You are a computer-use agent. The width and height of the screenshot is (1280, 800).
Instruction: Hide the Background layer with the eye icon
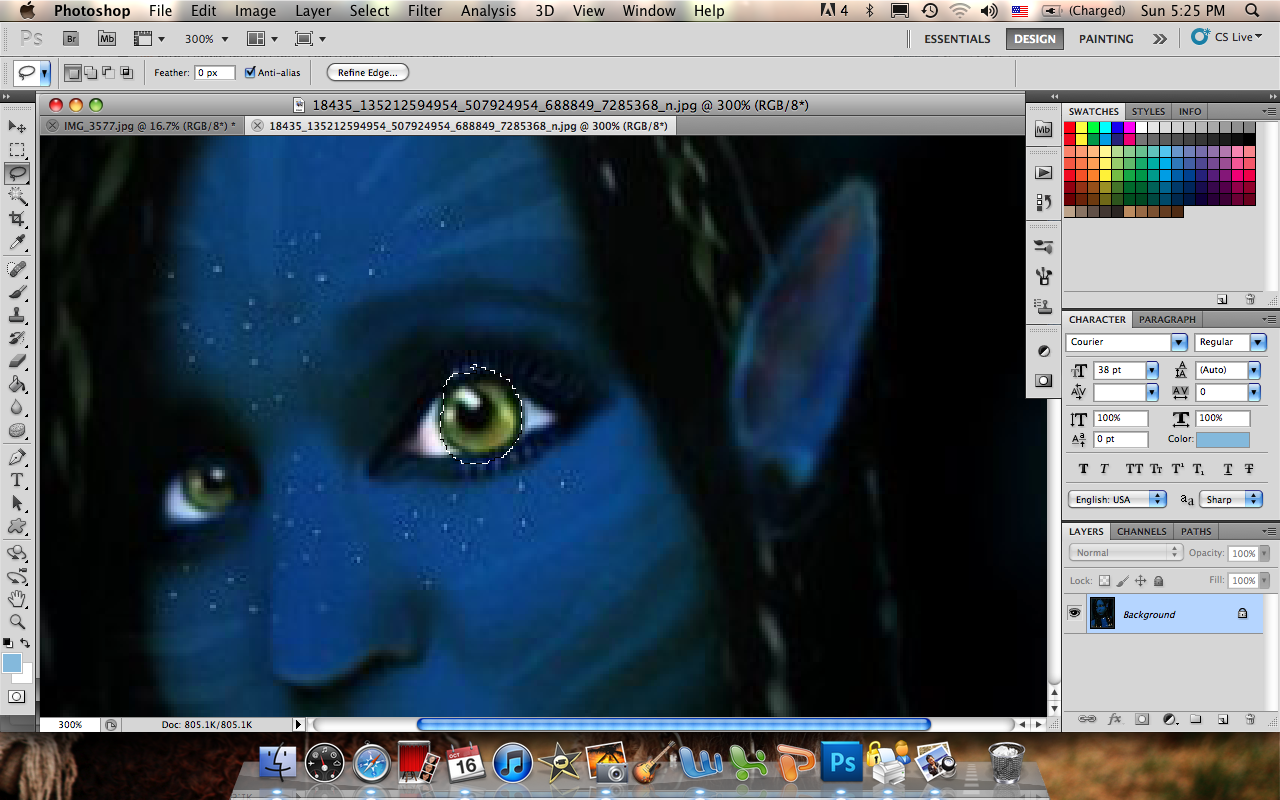(x=1075, y=613)
